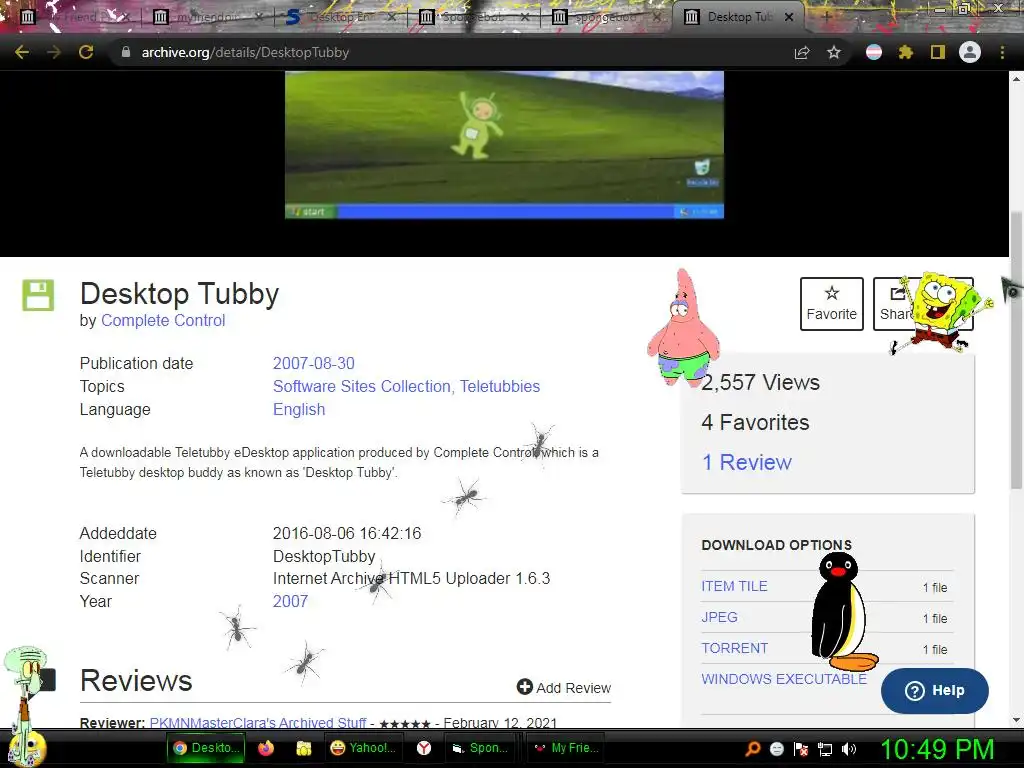Share this page from the address bar
The image size is (1024, 768).
pyautogui.click(x=802, y=52)
